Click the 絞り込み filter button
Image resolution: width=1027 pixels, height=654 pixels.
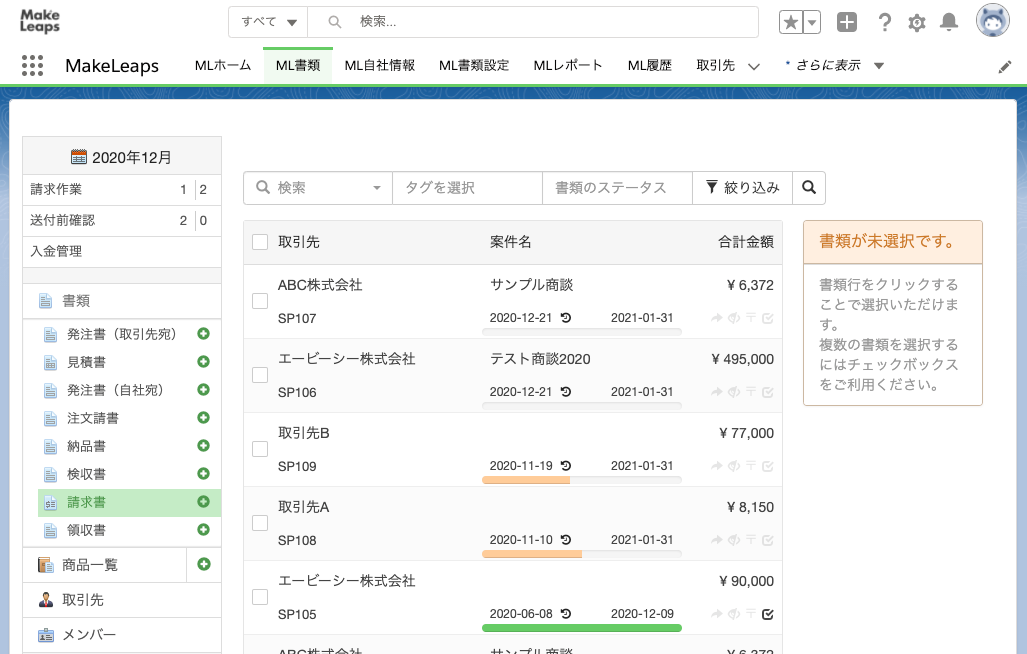pos(742,187)
